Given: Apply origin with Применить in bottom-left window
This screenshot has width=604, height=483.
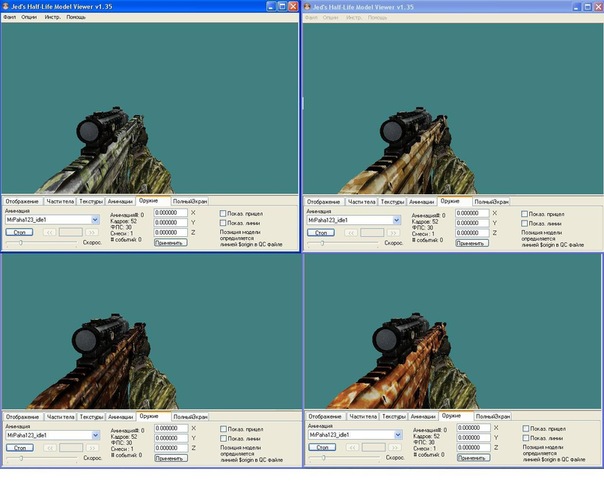Looking at the screenshot, I should point(171,458).
